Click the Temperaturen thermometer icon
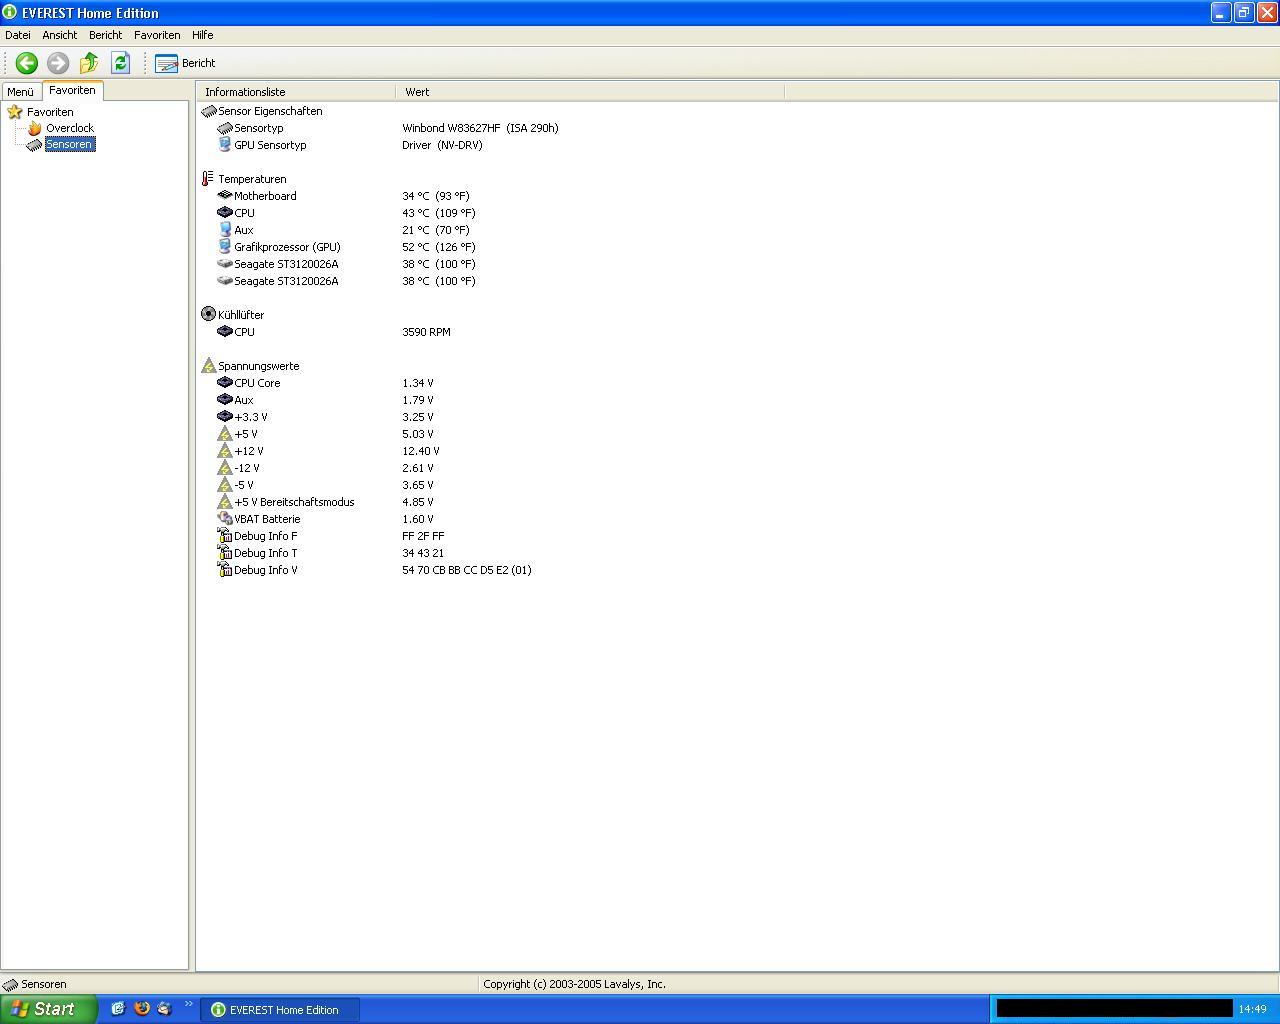This screenshot has height=1024, width=1280. click(x=208, y=179)
